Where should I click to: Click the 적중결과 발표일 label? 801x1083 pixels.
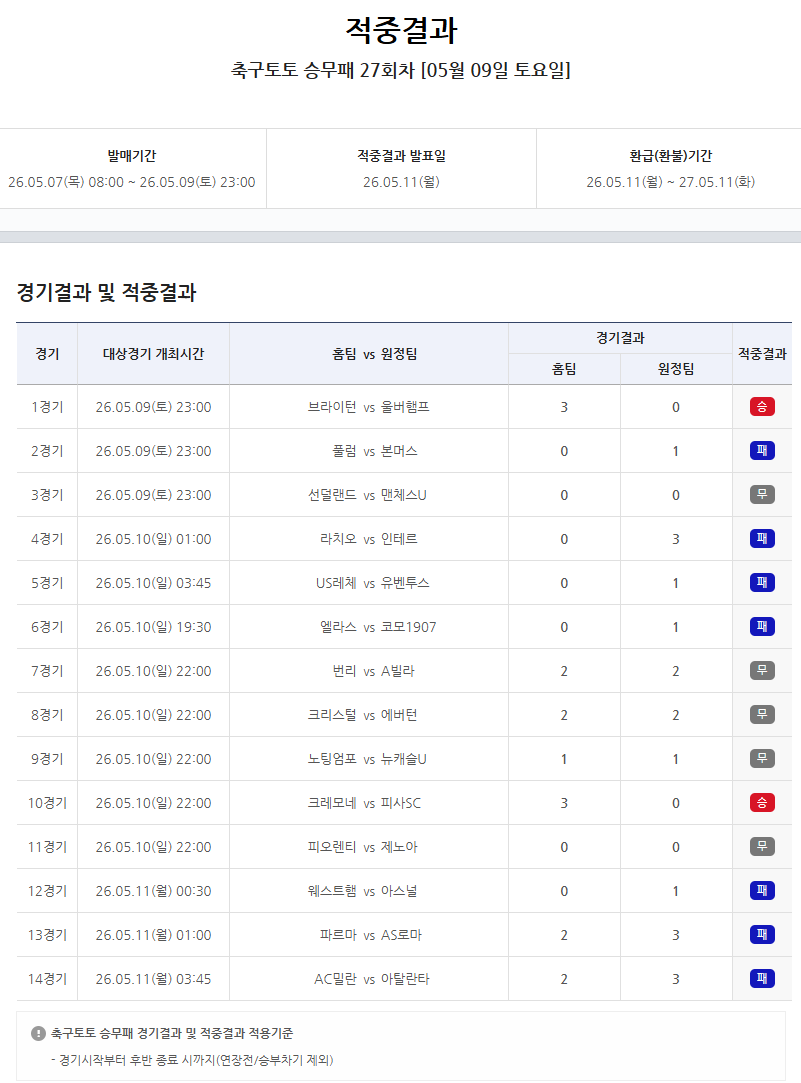coord(401,156)
